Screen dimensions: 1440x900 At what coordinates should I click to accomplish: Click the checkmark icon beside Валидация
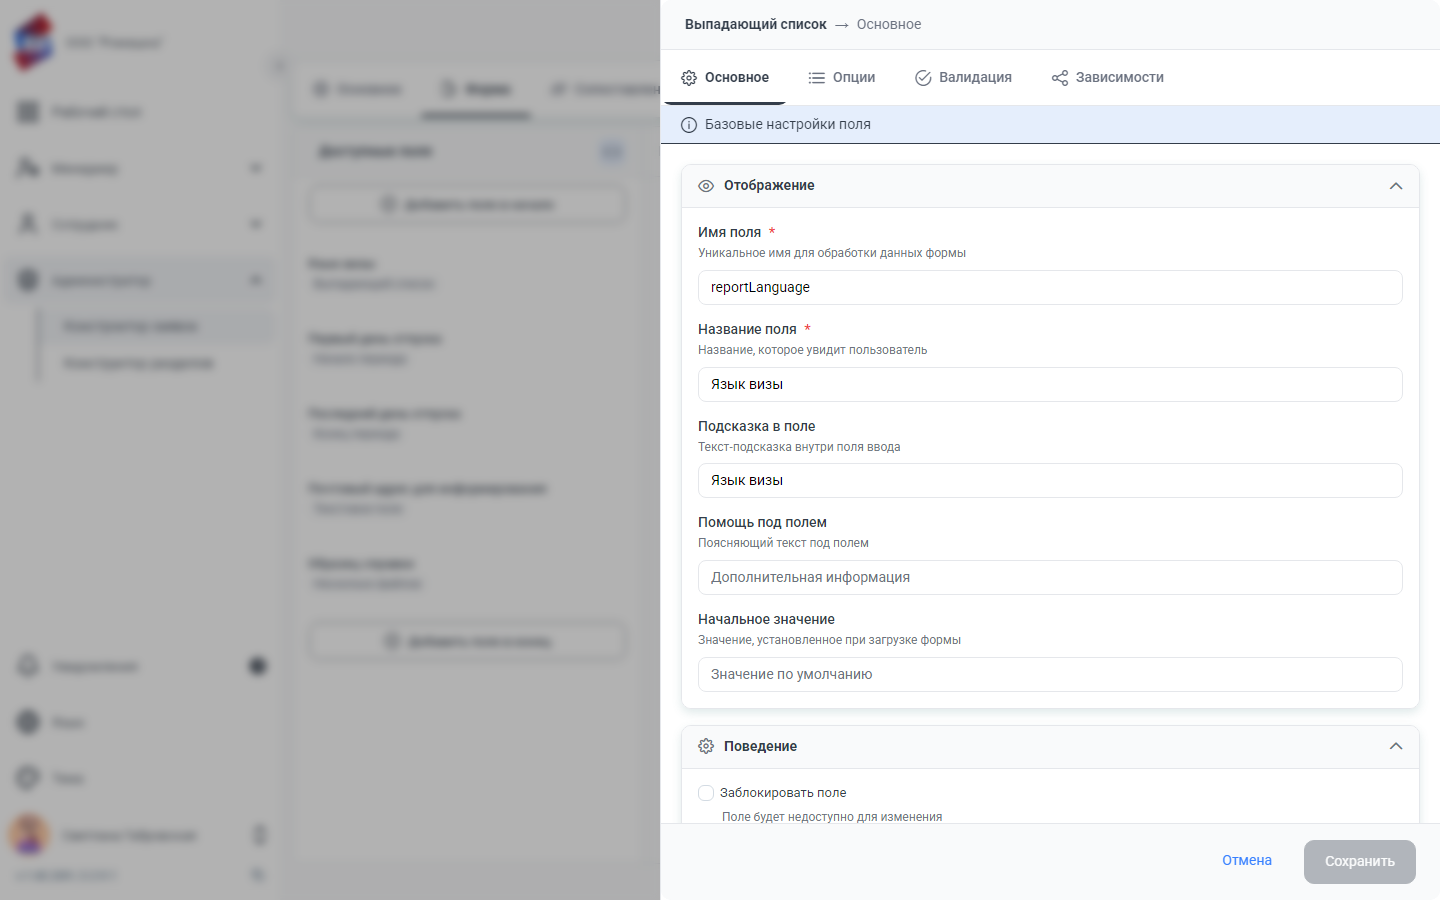pos(923,78)
